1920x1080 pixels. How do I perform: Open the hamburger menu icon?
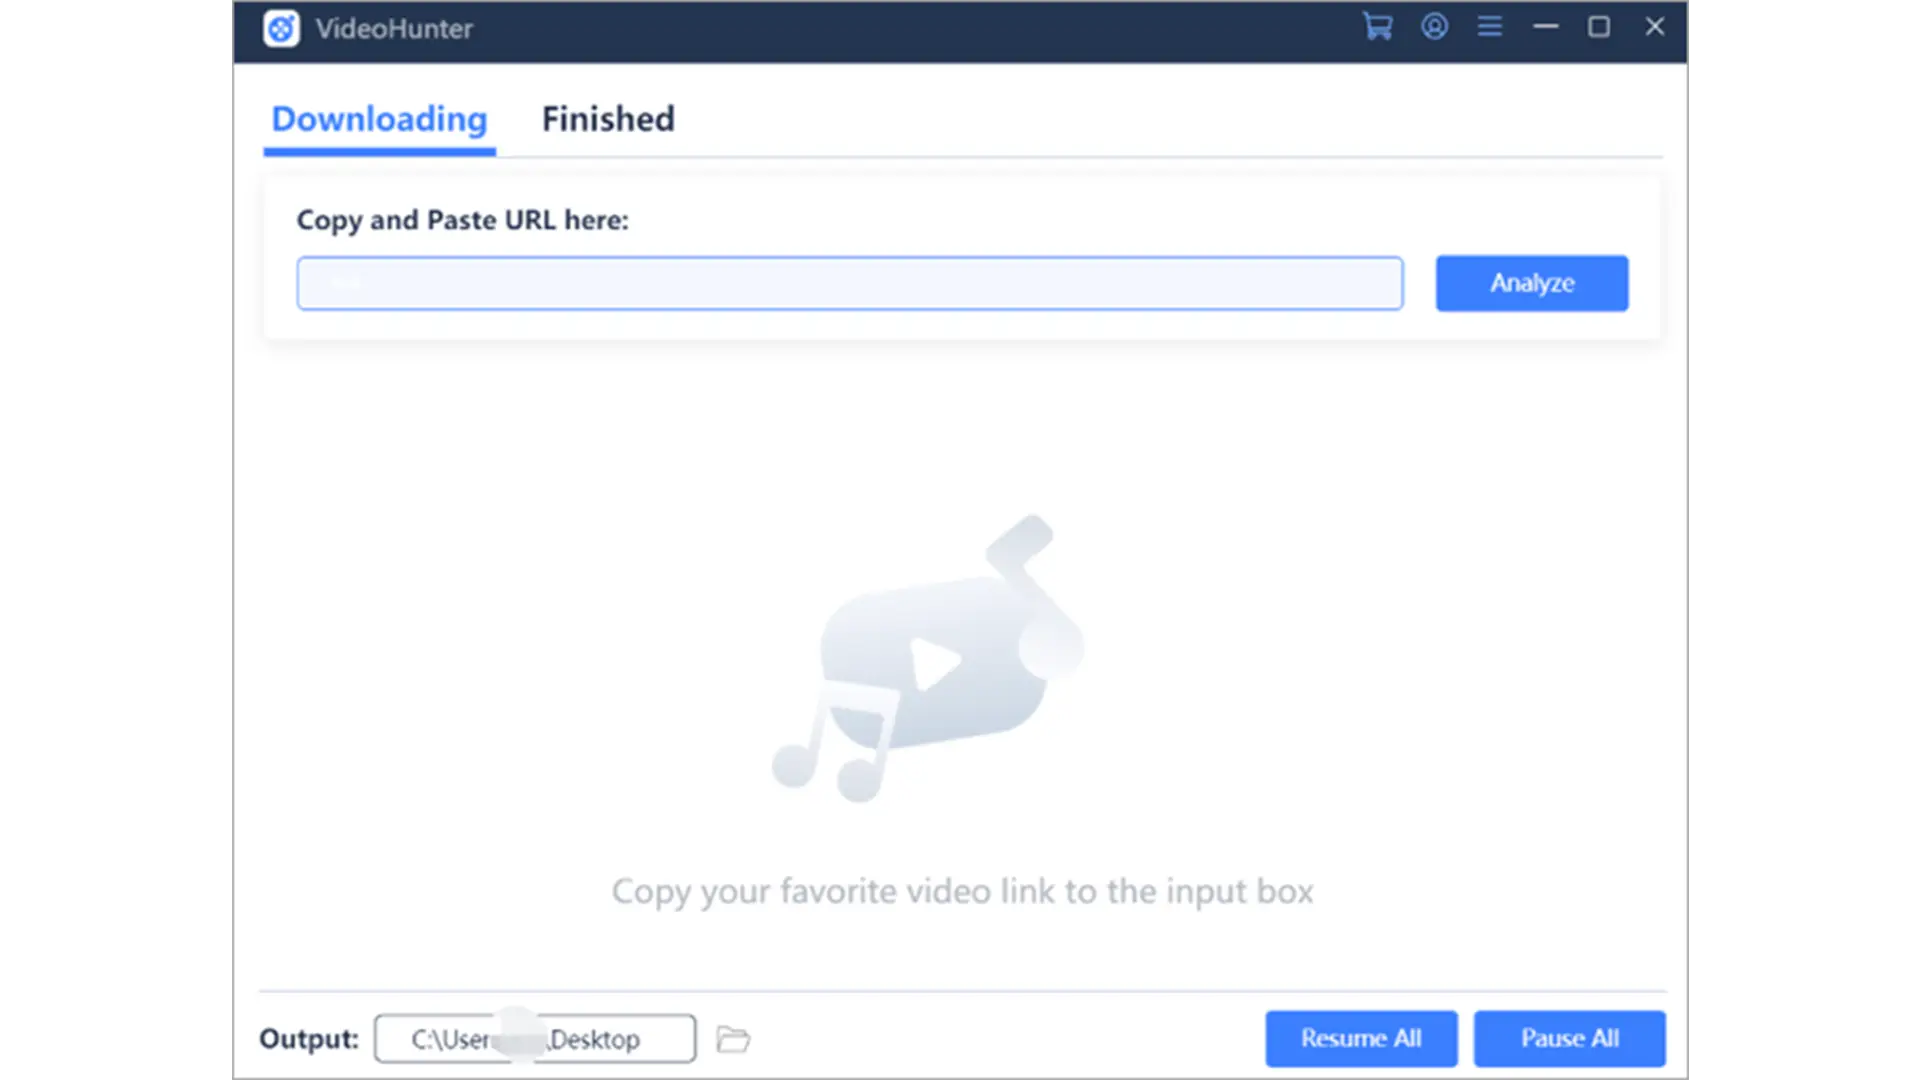pos(1489,28)
